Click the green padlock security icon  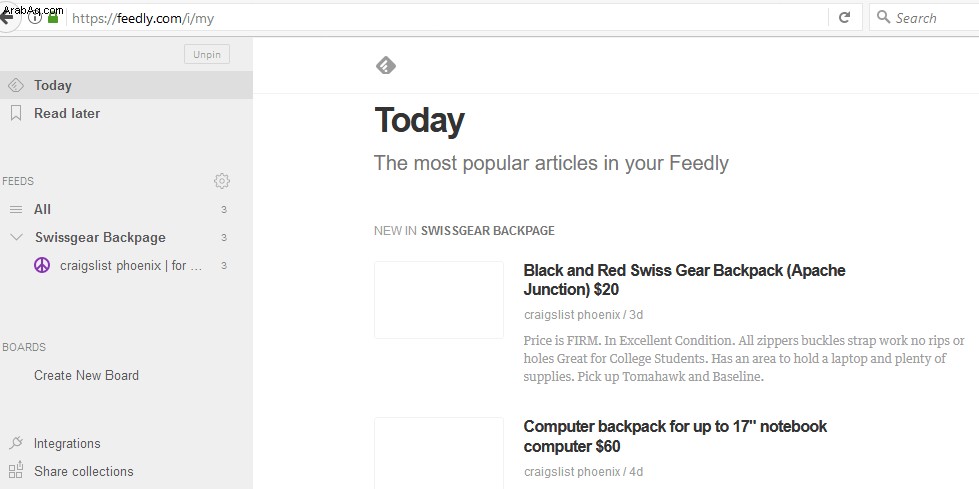(53, 17)
